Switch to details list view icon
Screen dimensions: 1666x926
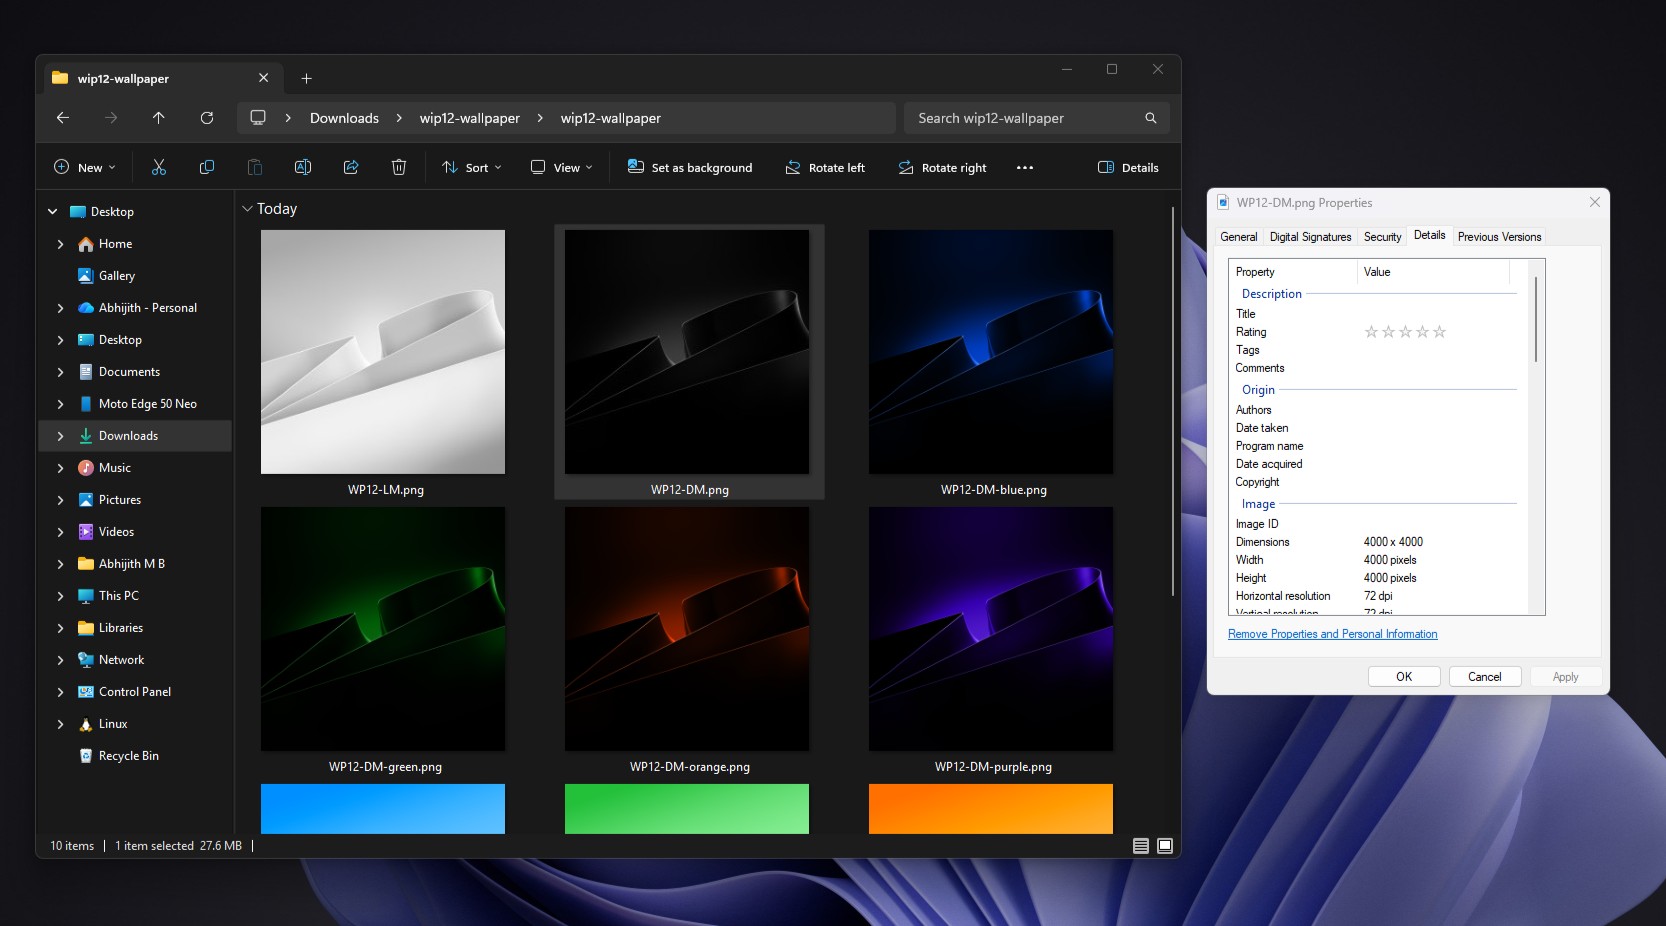[1141, 846]
